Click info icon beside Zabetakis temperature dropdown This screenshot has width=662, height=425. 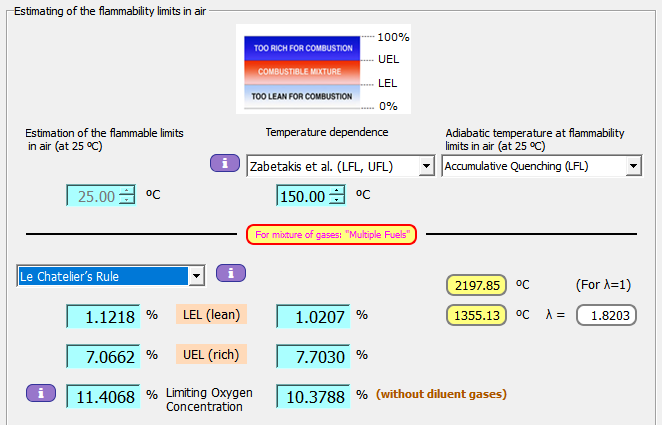(x=223, y=163)
